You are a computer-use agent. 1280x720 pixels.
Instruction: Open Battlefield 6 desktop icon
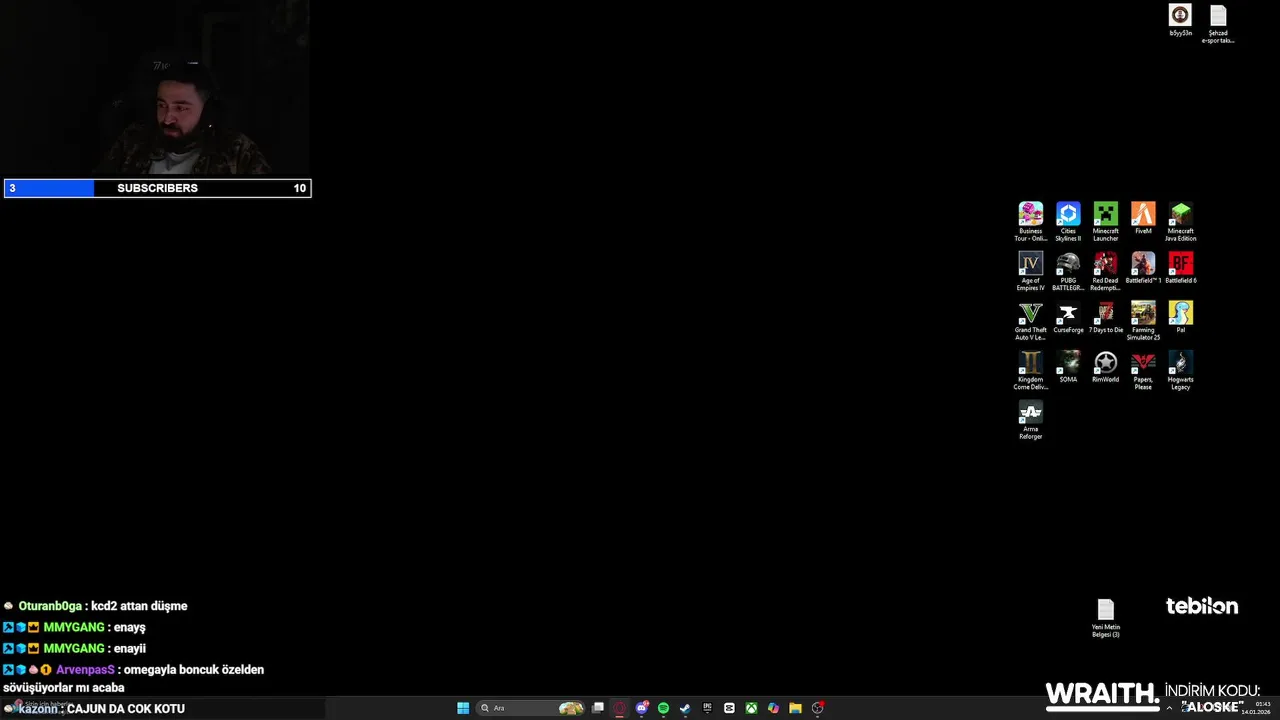[1181, 267]
